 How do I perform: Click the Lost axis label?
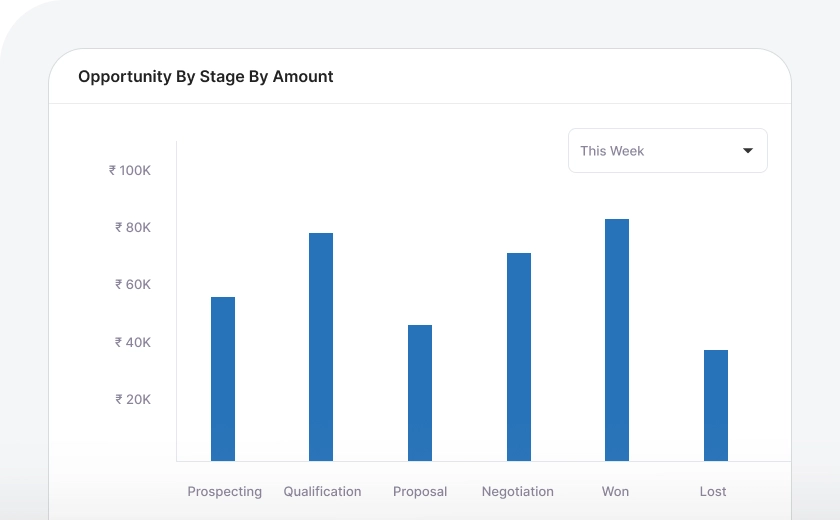point(713,491)
